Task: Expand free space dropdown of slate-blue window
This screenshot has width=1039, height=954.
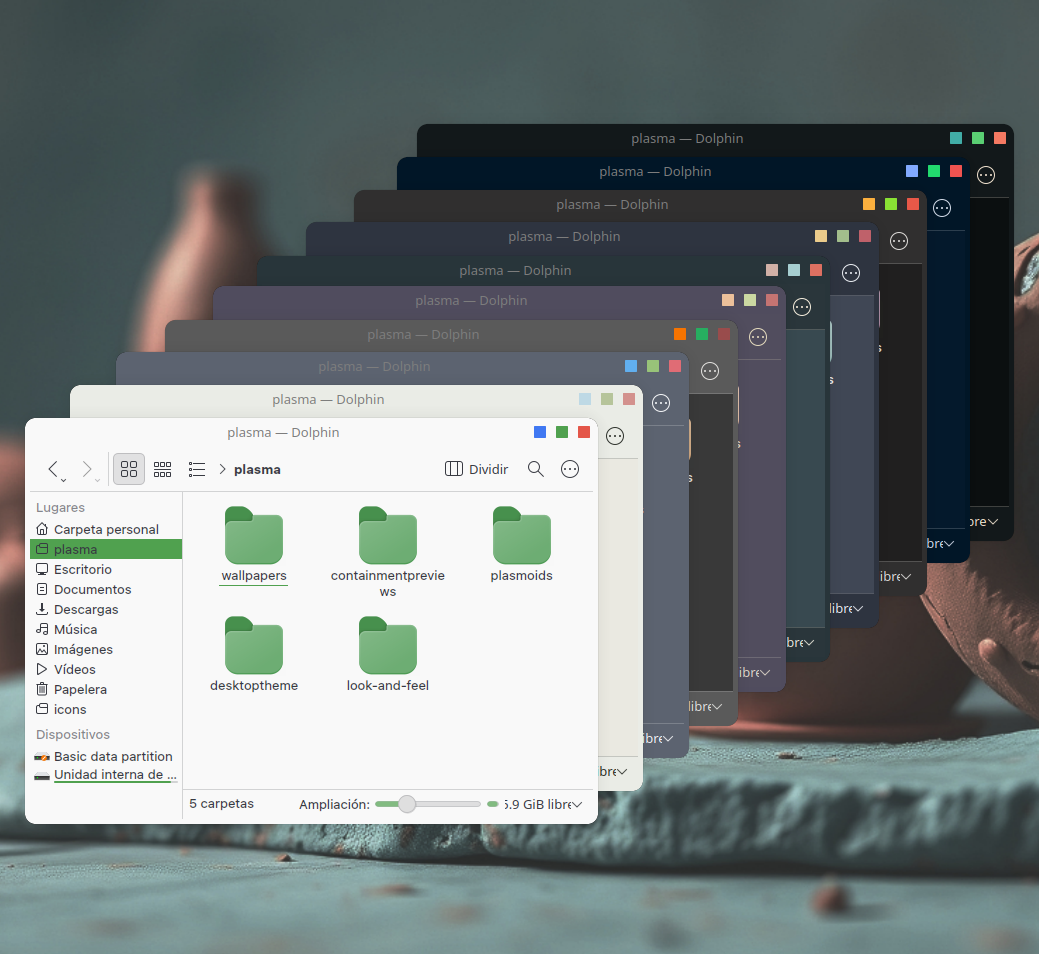Action: click(x=667, y=739)
